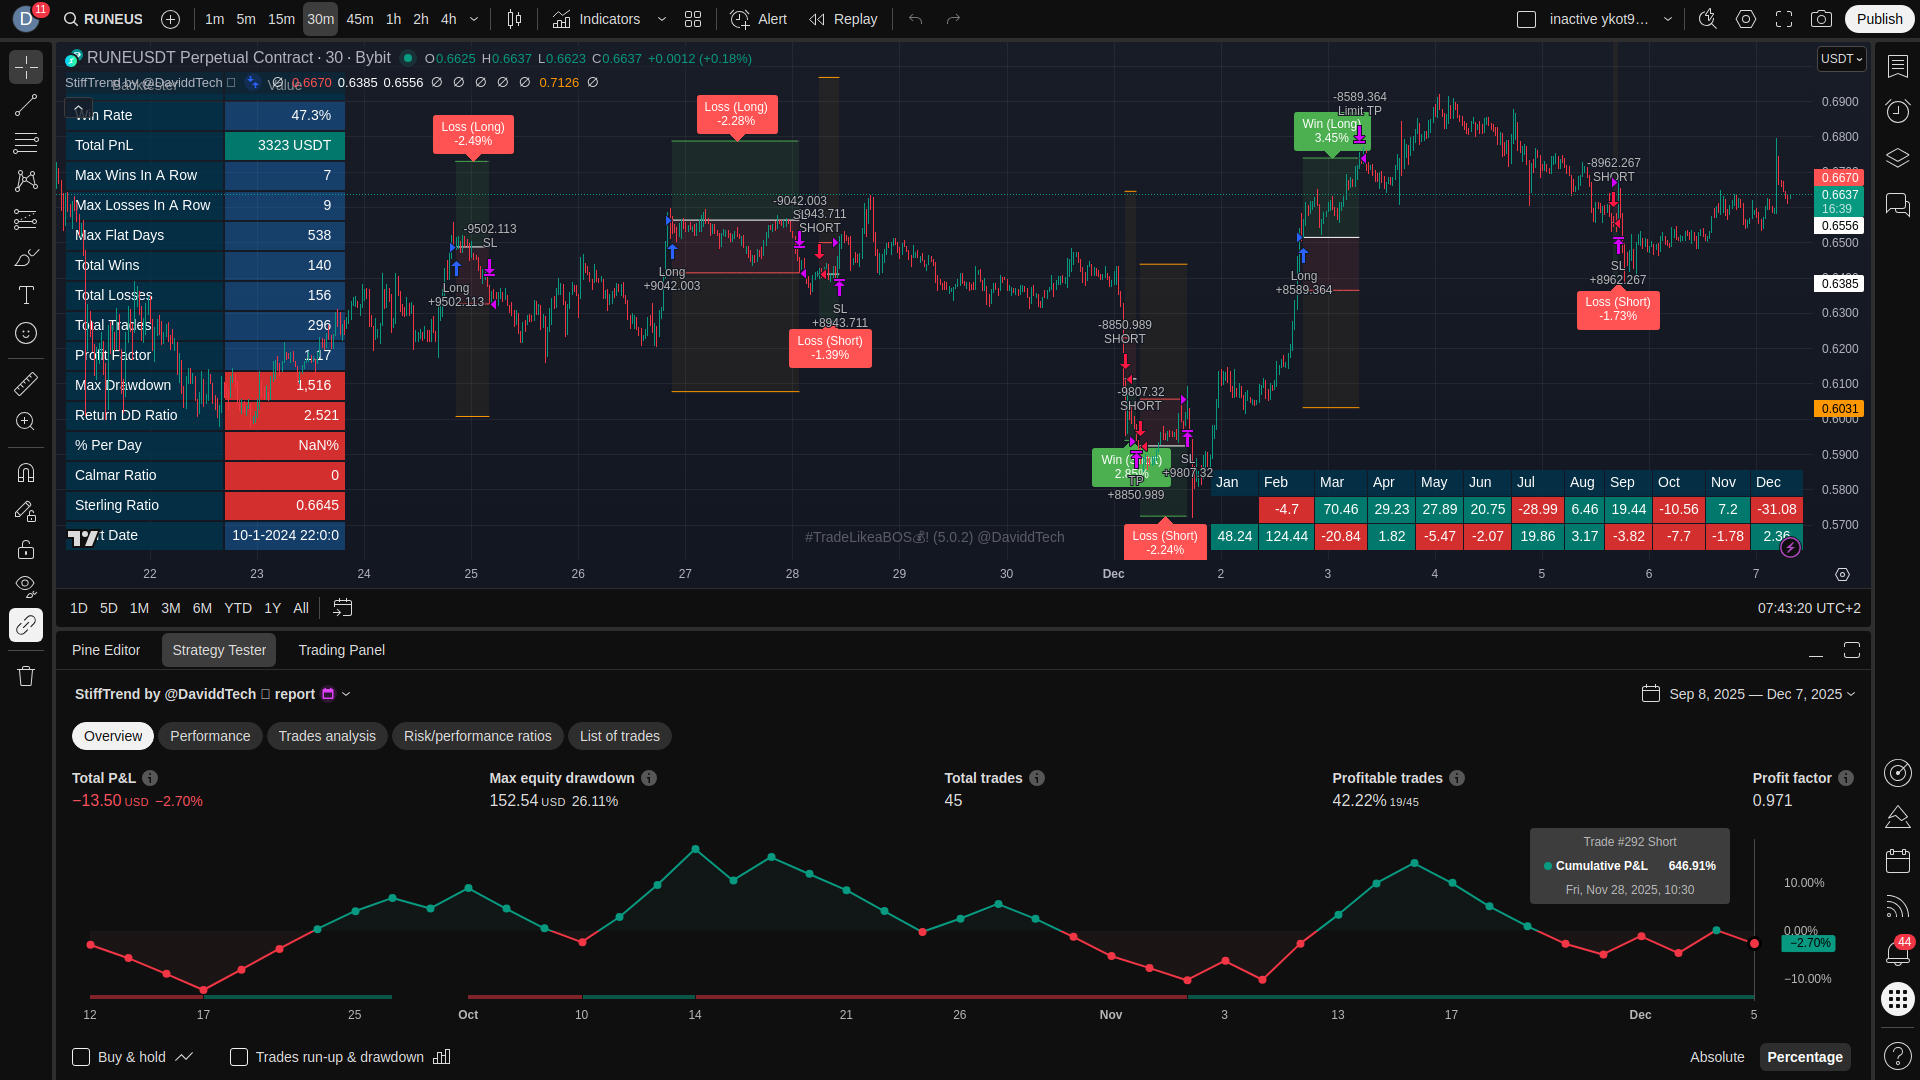Screen dimensions: 1920x1080
Task: Open the USDT currency dropdown
Action: point(1841,59)
